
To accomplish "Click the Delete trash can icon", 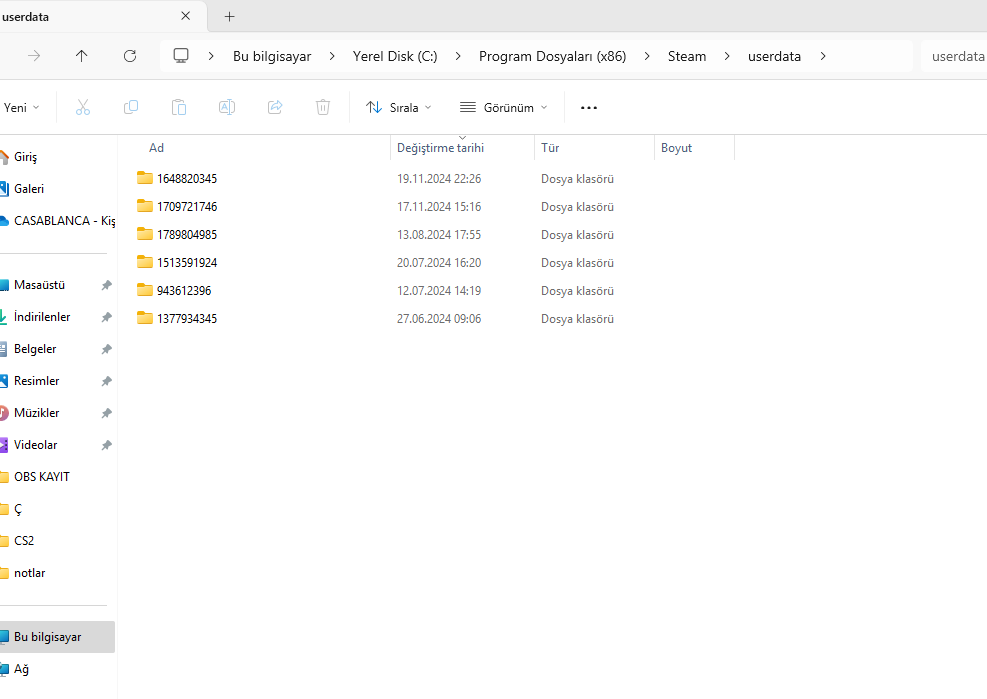I will pyautogui.click(x=323, y=108).
